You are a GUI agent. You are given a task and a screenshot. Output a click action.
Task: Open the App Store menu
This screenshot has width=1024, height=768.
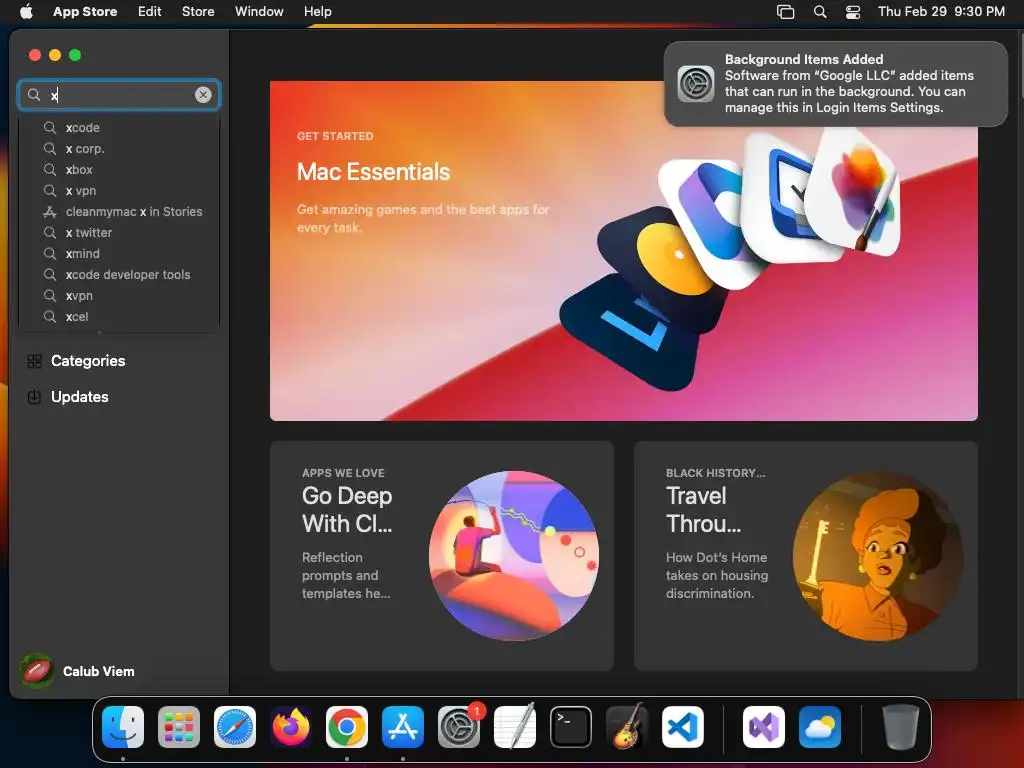tap(85, 12)
